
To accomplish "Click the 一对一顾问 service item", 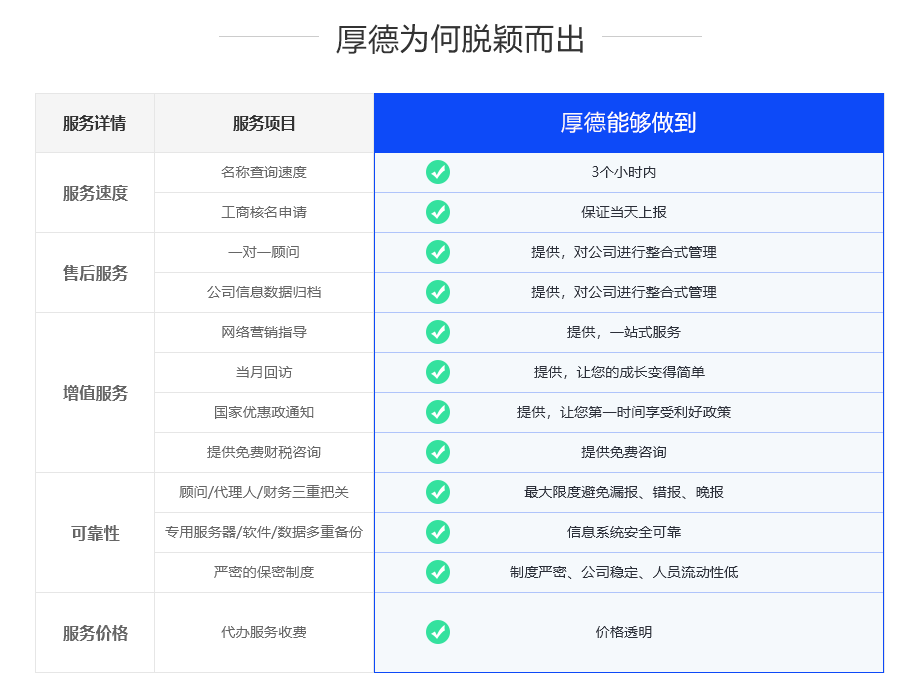I will point(264,252).
